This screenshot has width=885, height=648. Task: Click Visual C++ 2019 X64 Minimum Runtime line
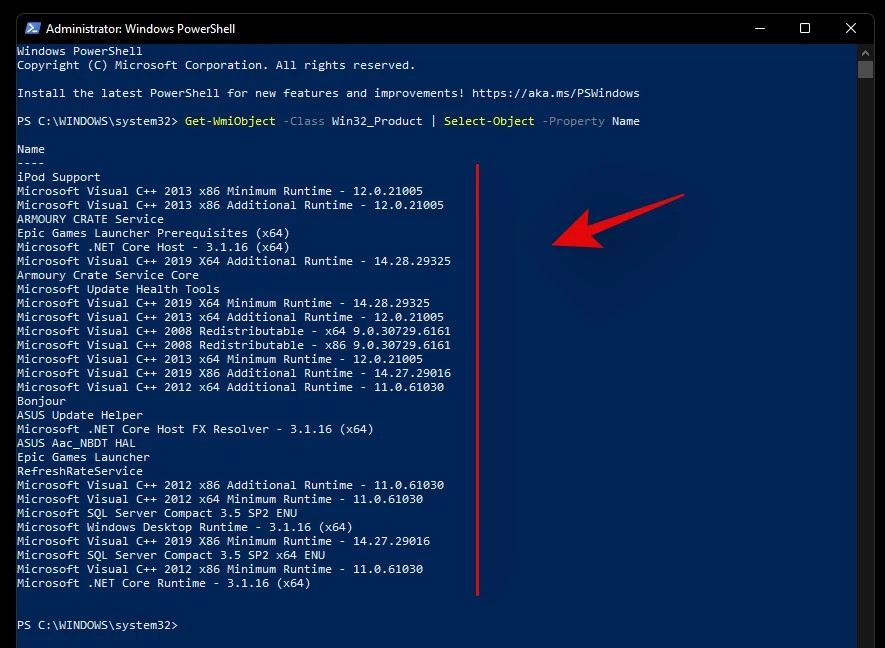click(223, 303)
